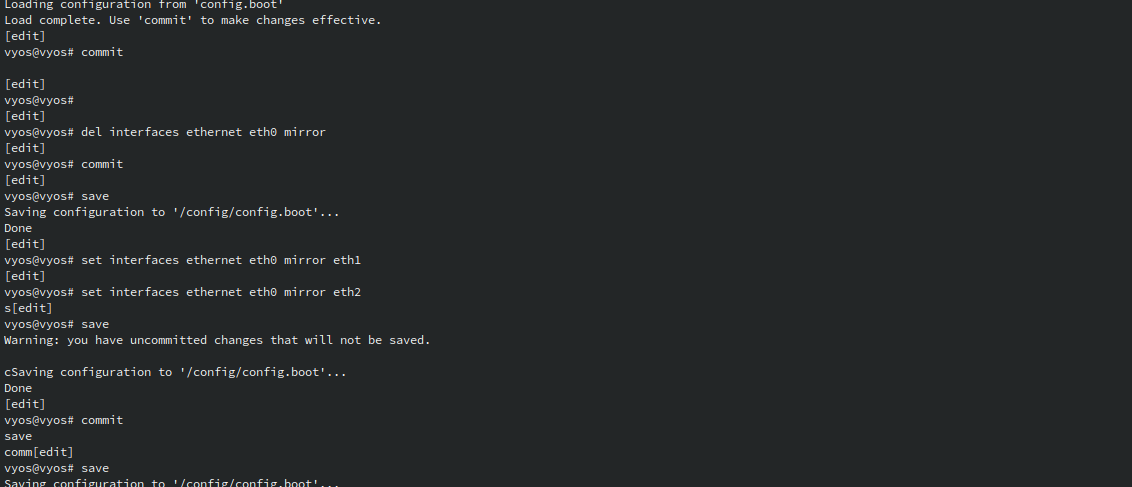Click the 'Load complete' message line
1132x487 pixels.
pos(193,20)
